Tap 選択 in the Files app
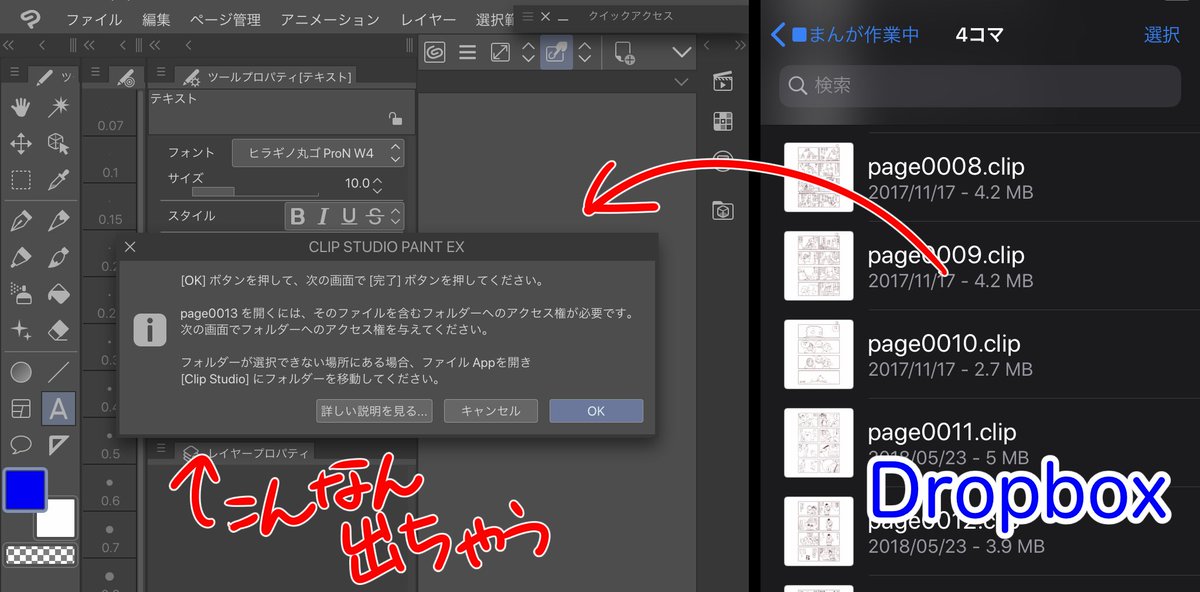Screen dimensions: 1200x592 click(1162, 35)
